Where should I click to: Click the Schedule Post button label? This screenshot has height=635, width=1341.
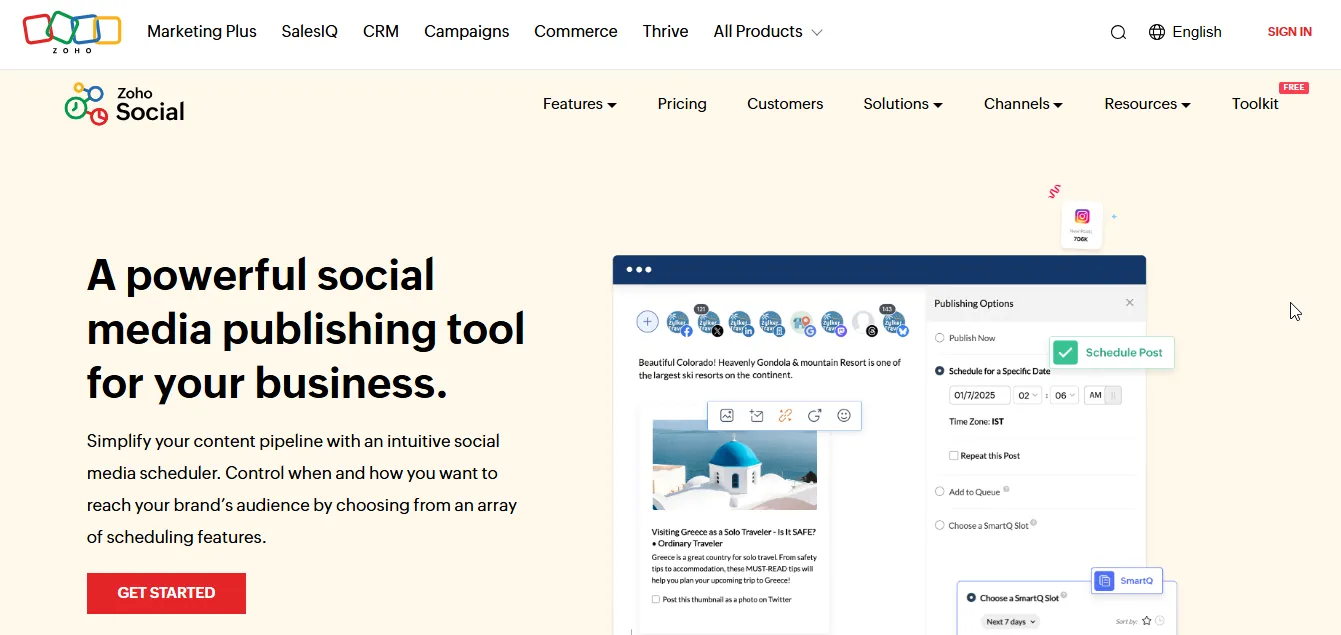click(x=1124, y=352)
